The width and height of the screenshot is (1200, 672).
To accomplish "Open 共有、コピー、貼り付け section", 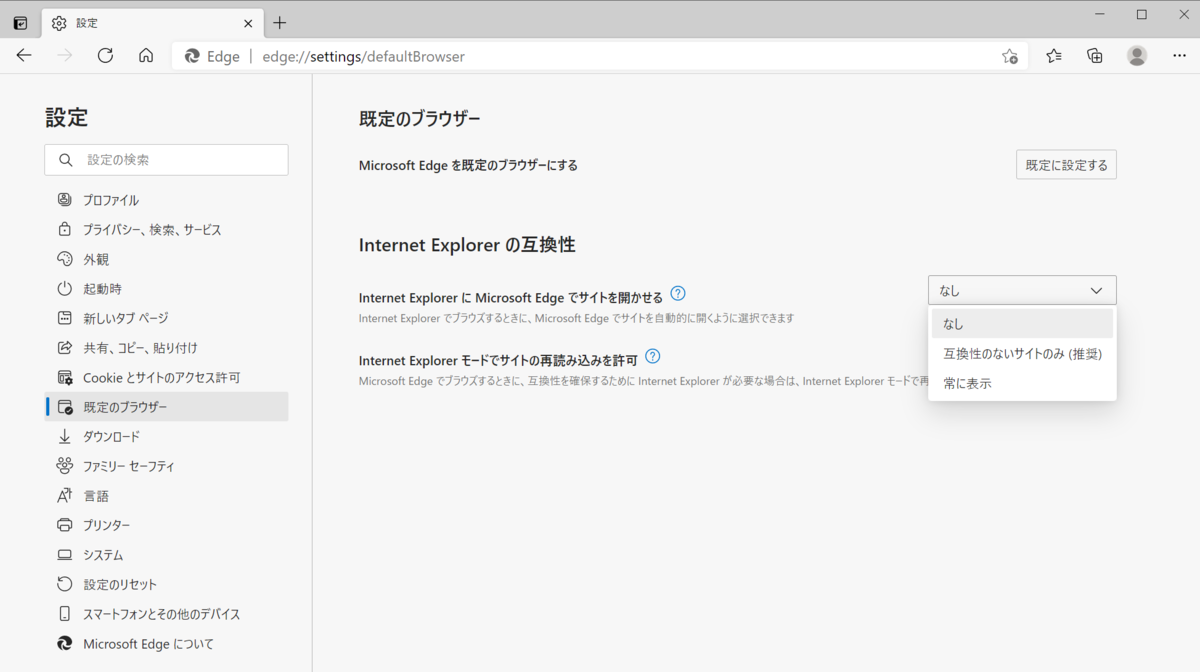I will [166, 347].
